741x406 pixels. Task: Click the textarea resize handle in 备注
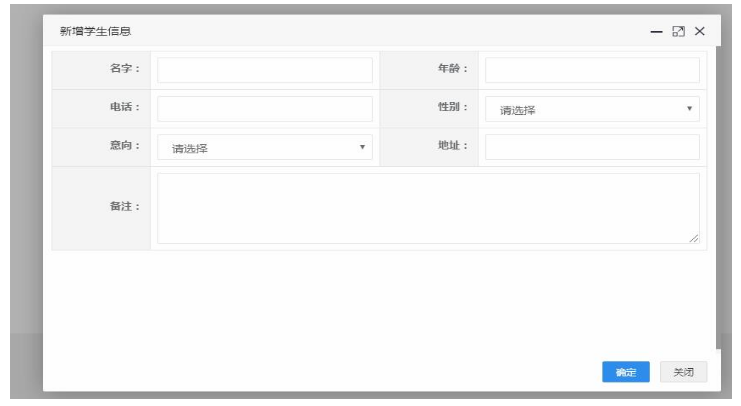tap(693, 238)
